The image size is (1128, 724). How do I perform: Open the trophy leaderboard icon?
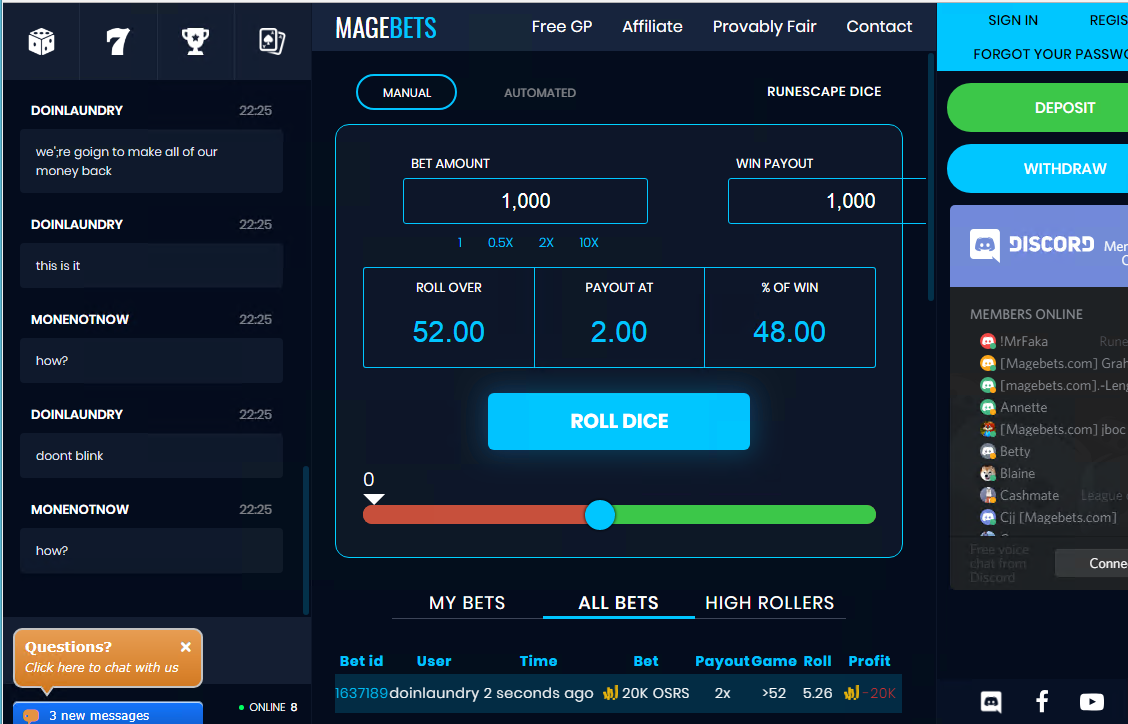195,42
